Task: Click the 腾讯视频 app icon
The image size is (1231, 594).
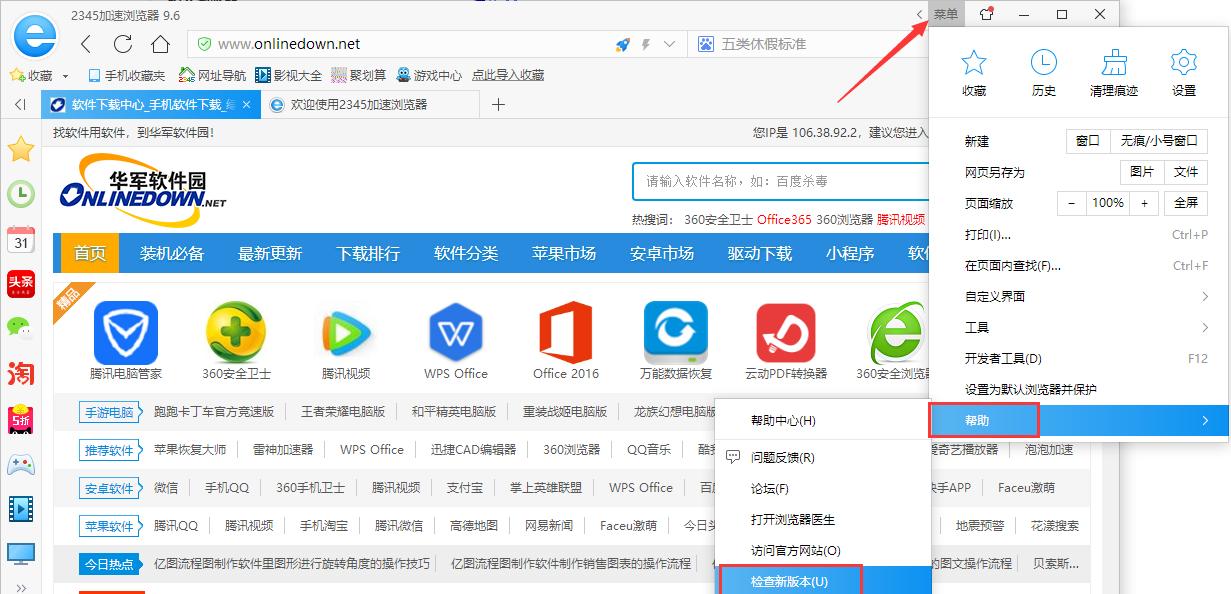Action: (346, 333)
